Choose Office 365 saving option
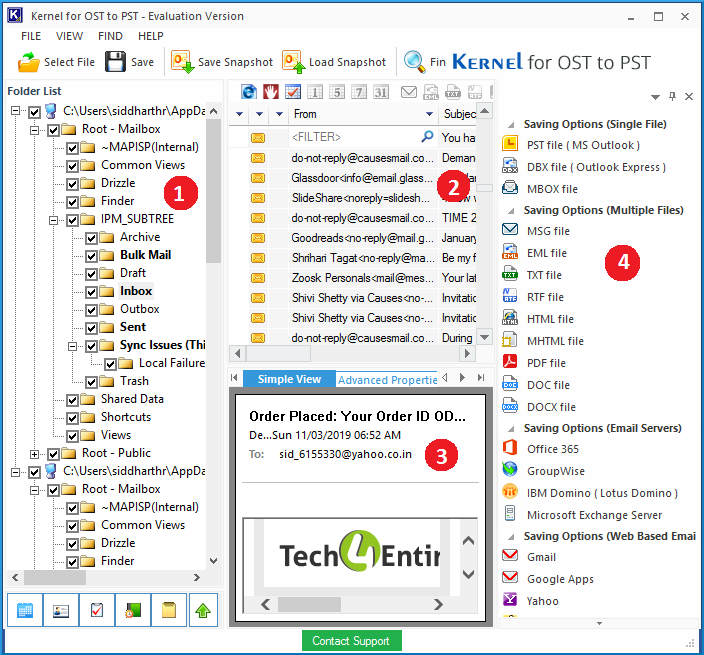This screenshot has width=704, height=655. coord(553,449)
